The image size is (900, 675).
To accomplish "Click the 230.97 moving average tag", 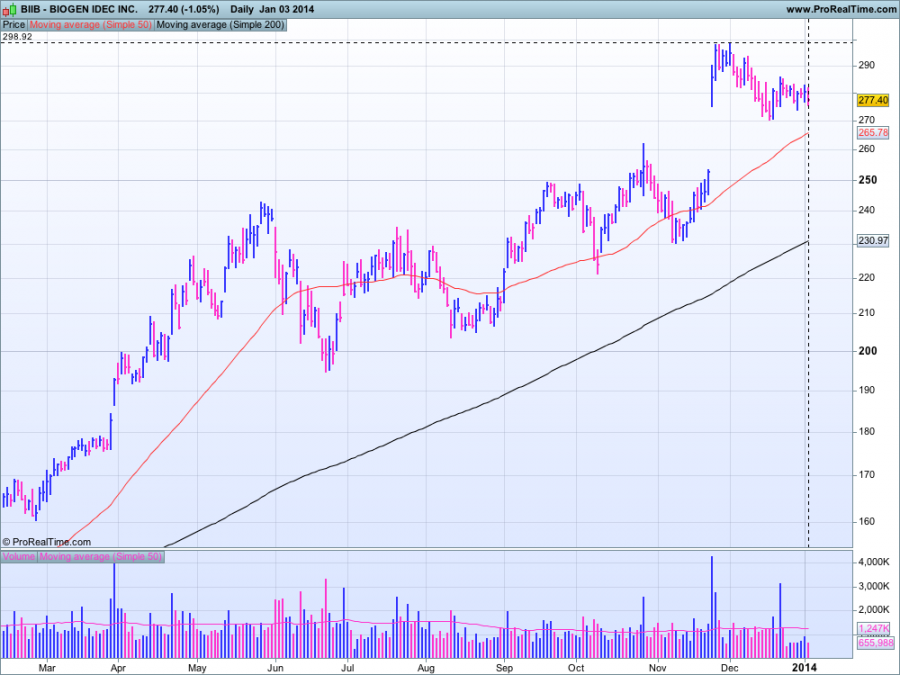I will point(873,241).
